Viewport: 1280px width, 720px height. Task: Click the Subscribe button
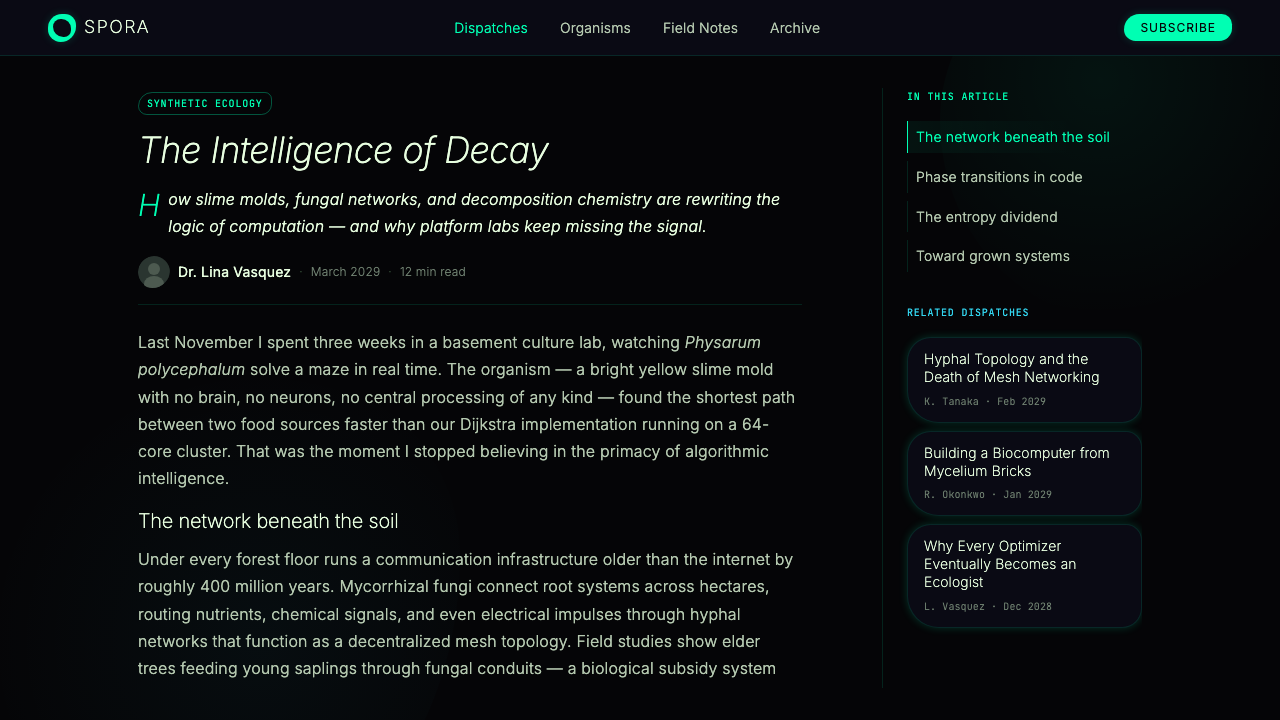1178,28
